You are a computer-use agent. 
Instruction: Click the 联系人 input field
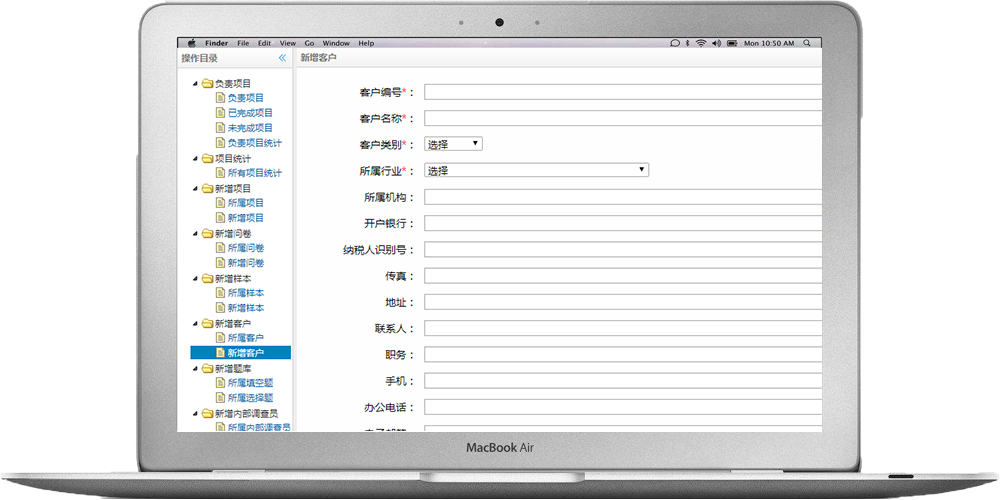[621, 328]
